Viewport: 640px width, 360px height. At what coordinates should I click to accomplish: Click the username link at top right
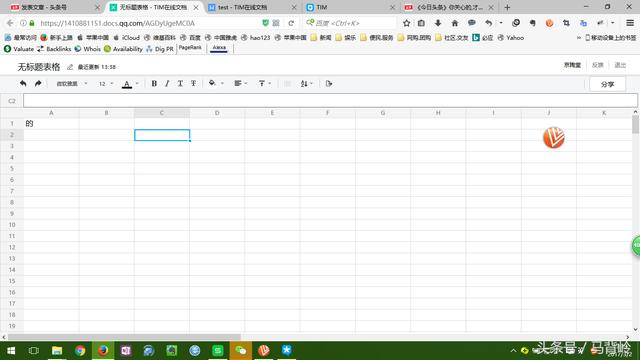[572, 65]
